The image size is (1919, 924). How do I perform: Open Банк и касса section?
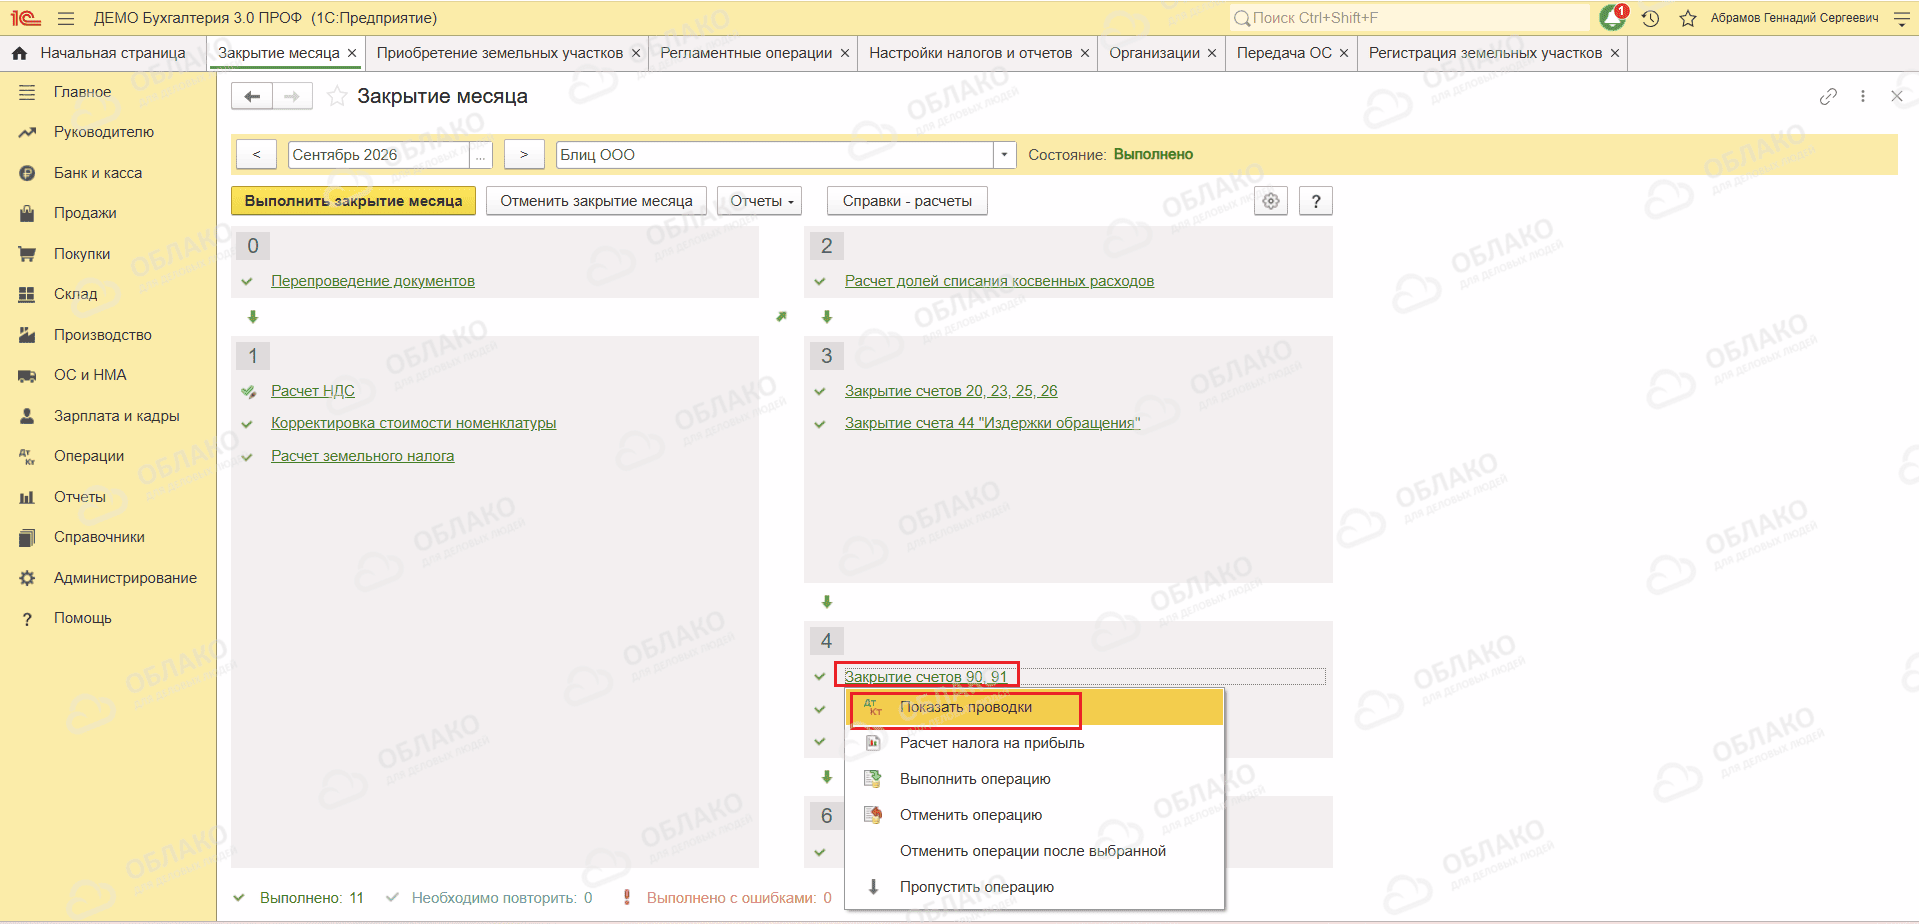[98, 173]
